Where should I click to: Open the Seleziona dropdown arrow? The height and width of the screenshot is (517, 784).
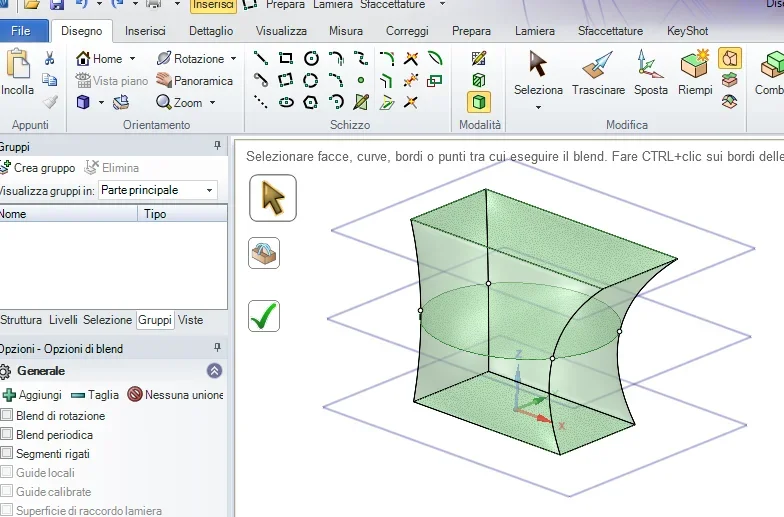click(x=538, y=107)
